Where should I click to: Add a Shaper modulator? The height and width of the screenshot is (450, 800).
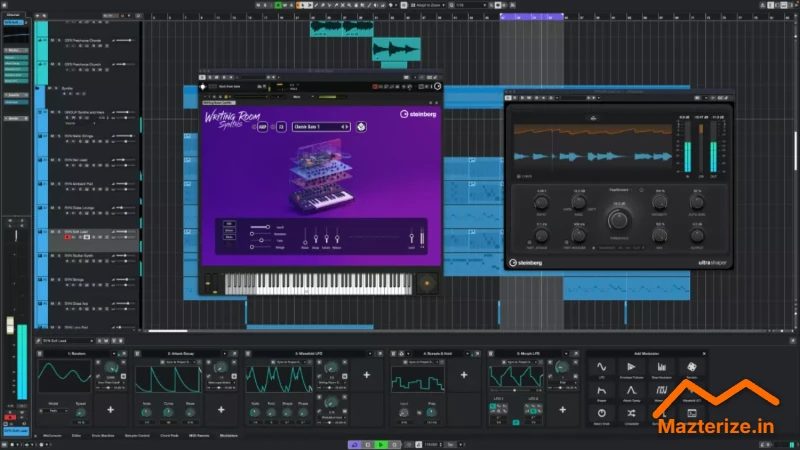(x=602, y=391)
